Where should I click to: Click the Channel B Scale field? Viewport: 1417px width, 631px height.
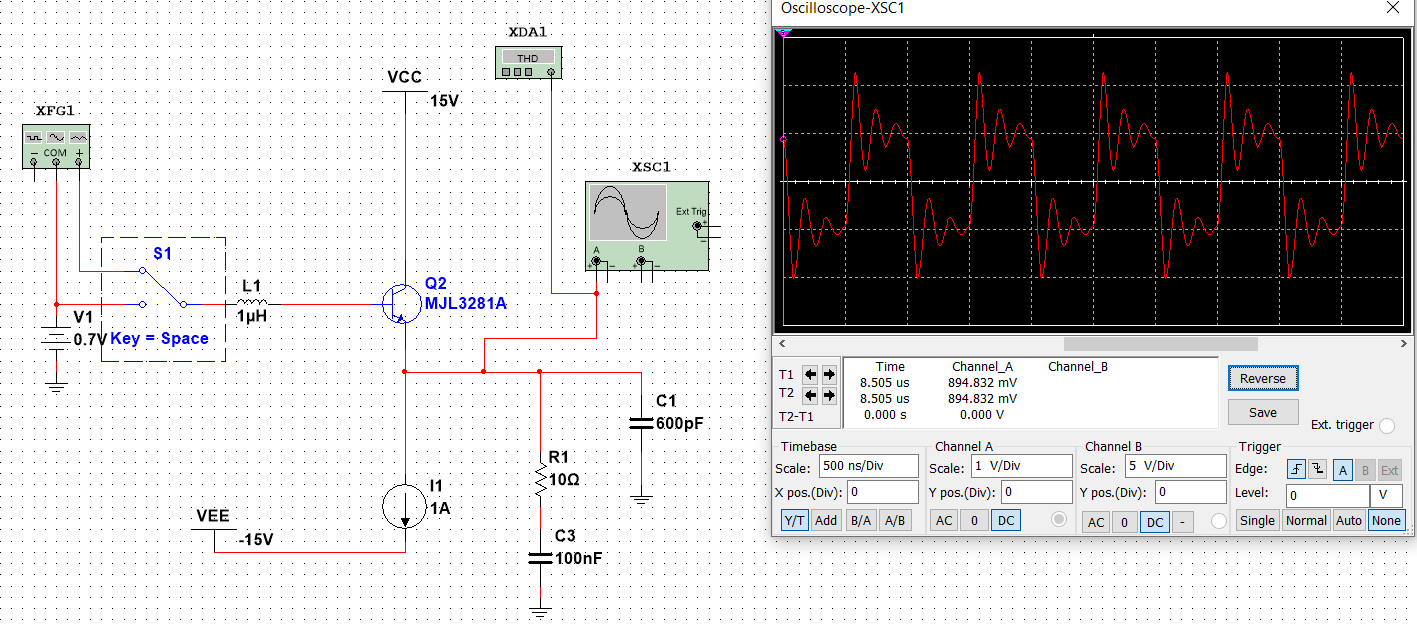(x=1175, y=466)
